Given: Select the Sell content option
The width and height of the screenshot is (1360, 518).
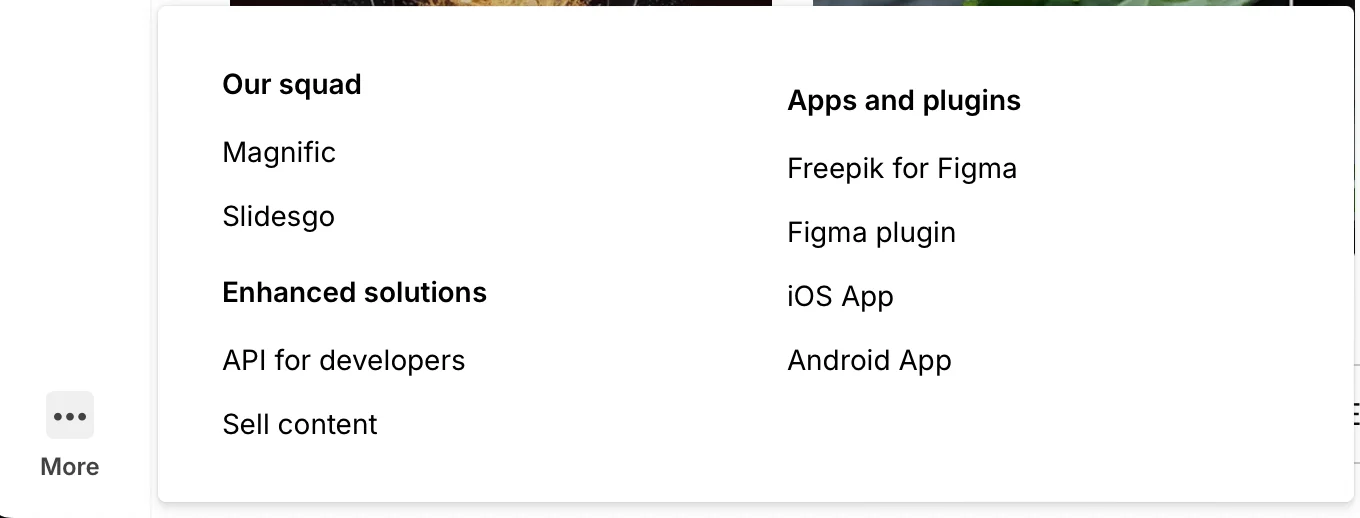Looking at the screenshot, I should (x=300, y=424).
